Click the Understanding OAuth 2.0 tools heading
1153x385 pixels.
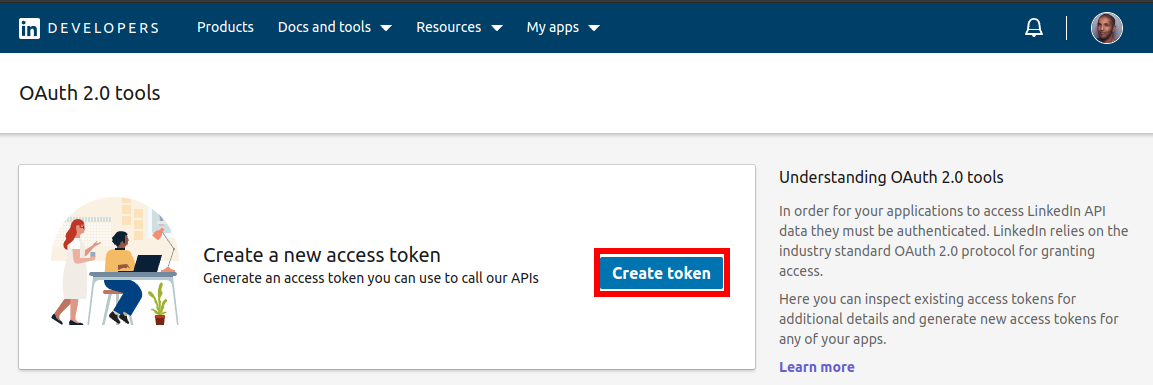(x=890, y=177)
